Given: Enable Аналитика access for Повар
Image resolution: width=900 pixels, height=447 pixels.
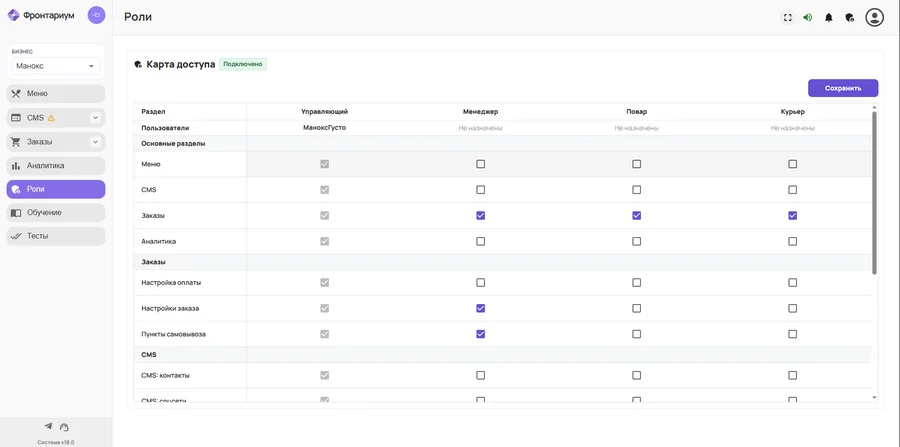Looking at the screenshot, I should pos(637,242).
